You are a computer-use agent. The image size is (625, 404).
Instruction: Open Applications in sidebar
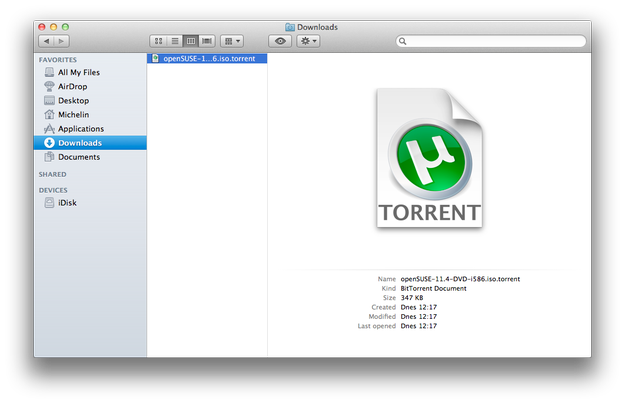tap(90, 129)
